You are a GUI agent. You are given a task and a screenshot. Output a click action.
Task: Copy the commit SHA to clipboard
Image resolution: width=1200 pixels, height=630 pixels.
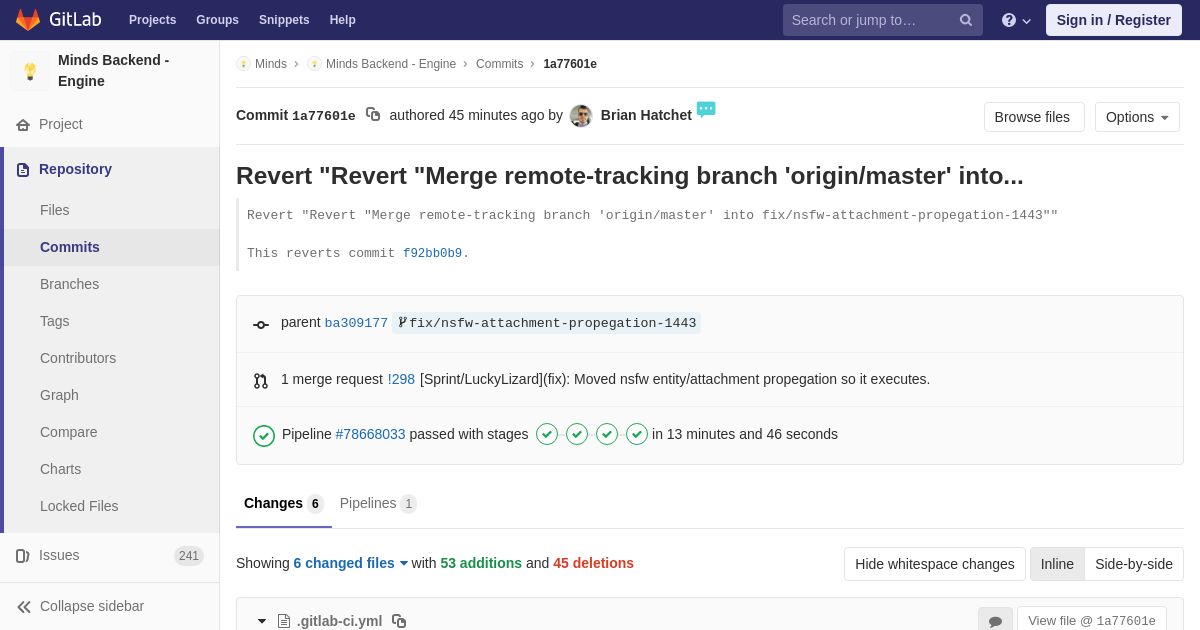click(x=373, y=115)
